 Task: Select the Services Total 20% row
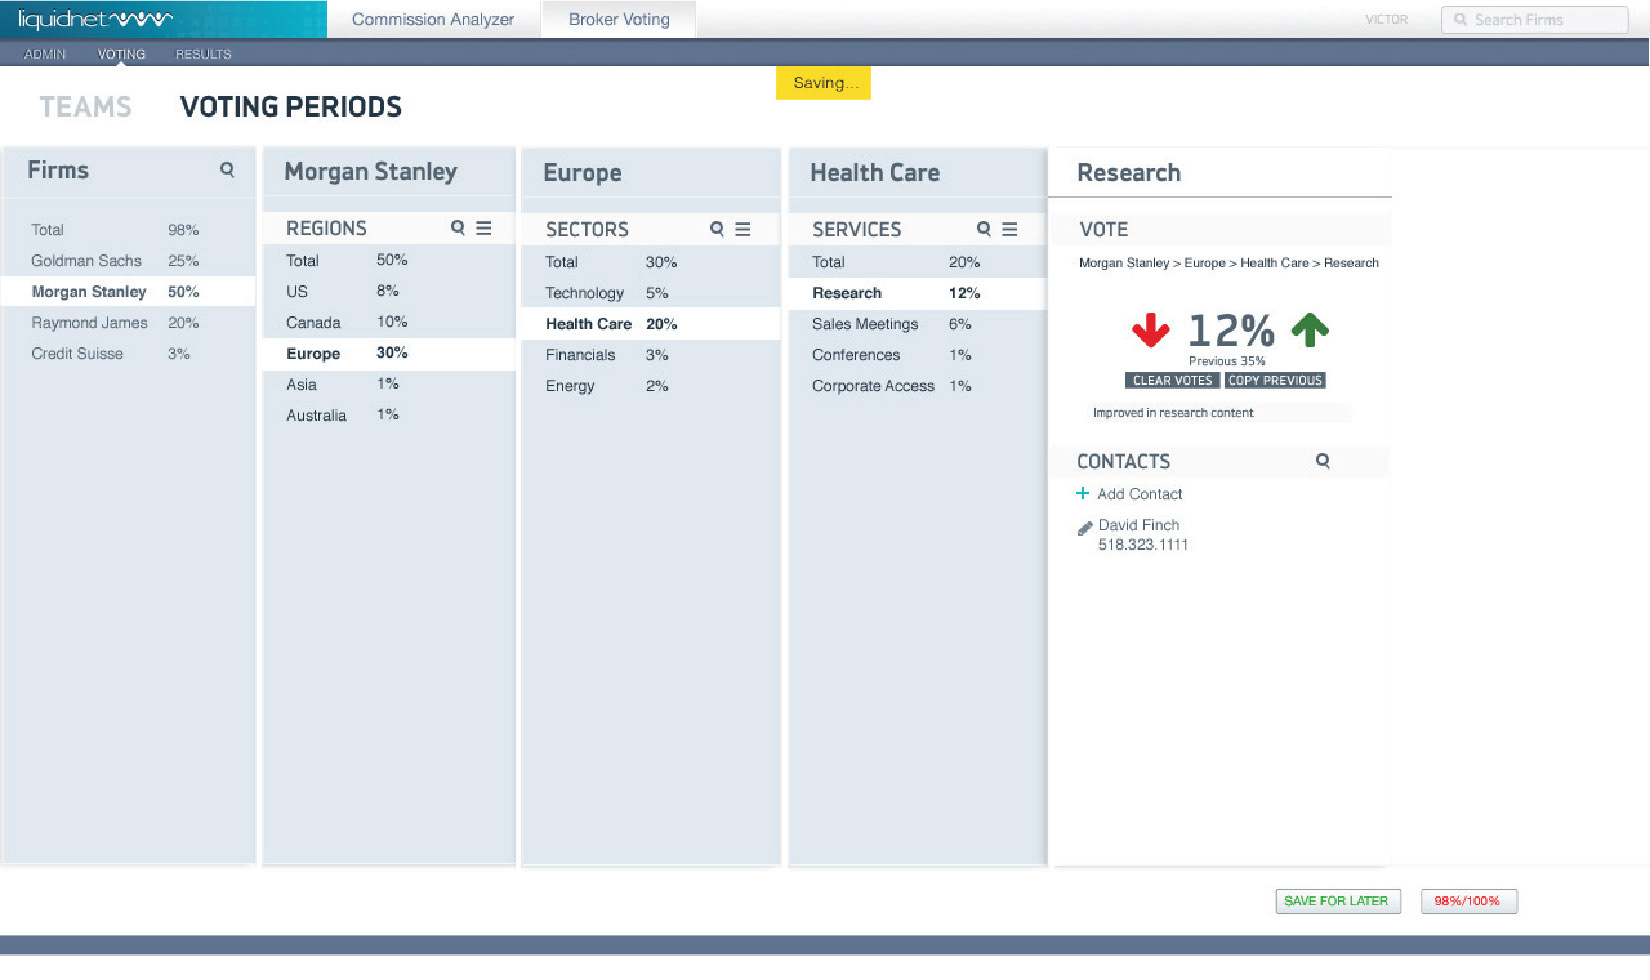point(917,262)
